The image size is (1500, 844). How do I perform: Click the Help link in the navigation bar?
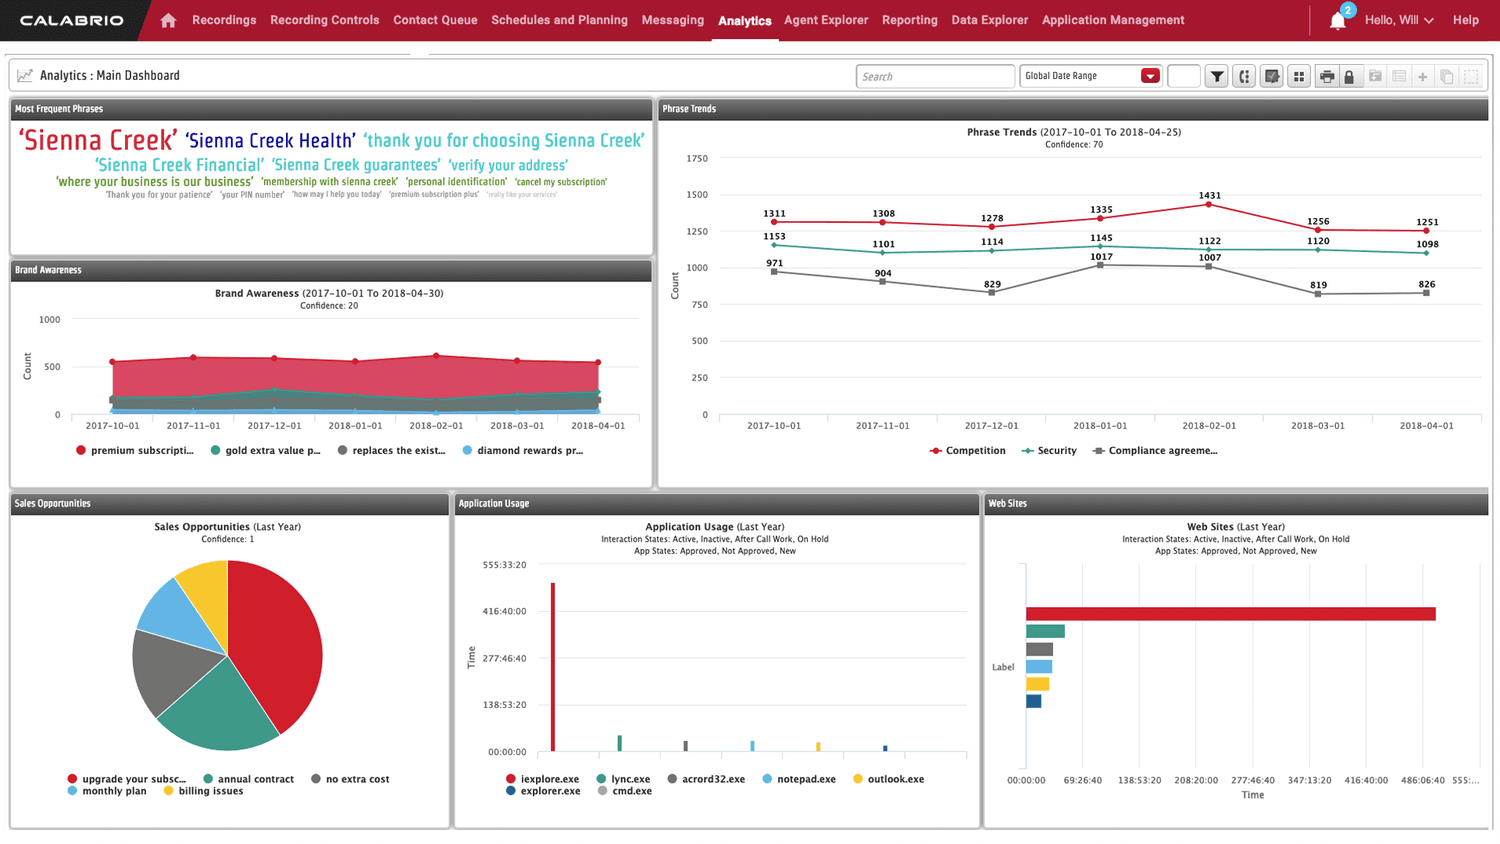(1466, 19)
